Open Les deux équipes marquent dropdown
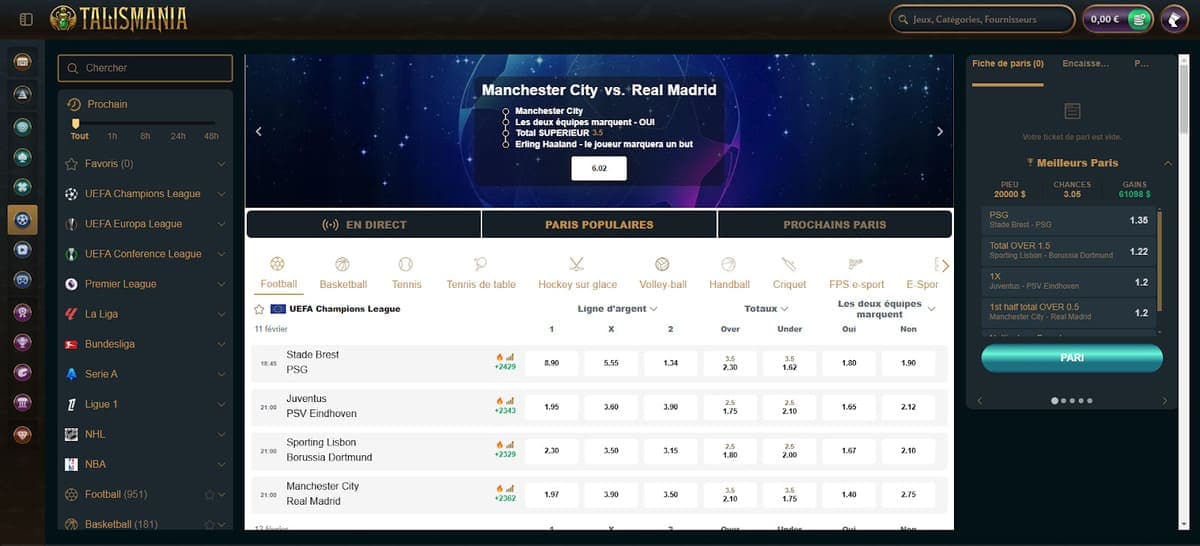Image resolution: width=1200 pixels, height=546 pixels. tap(886, 309)
